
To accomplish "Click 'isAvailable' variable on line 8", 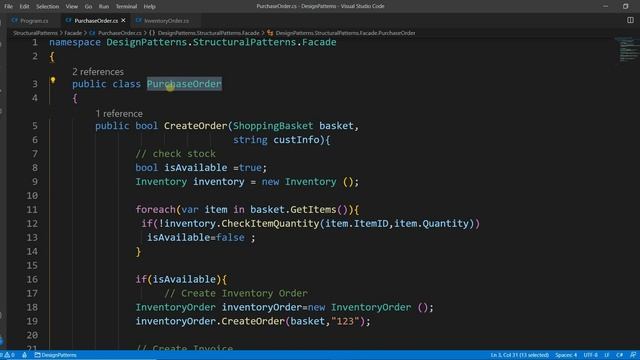I will (x=196, y=168).
